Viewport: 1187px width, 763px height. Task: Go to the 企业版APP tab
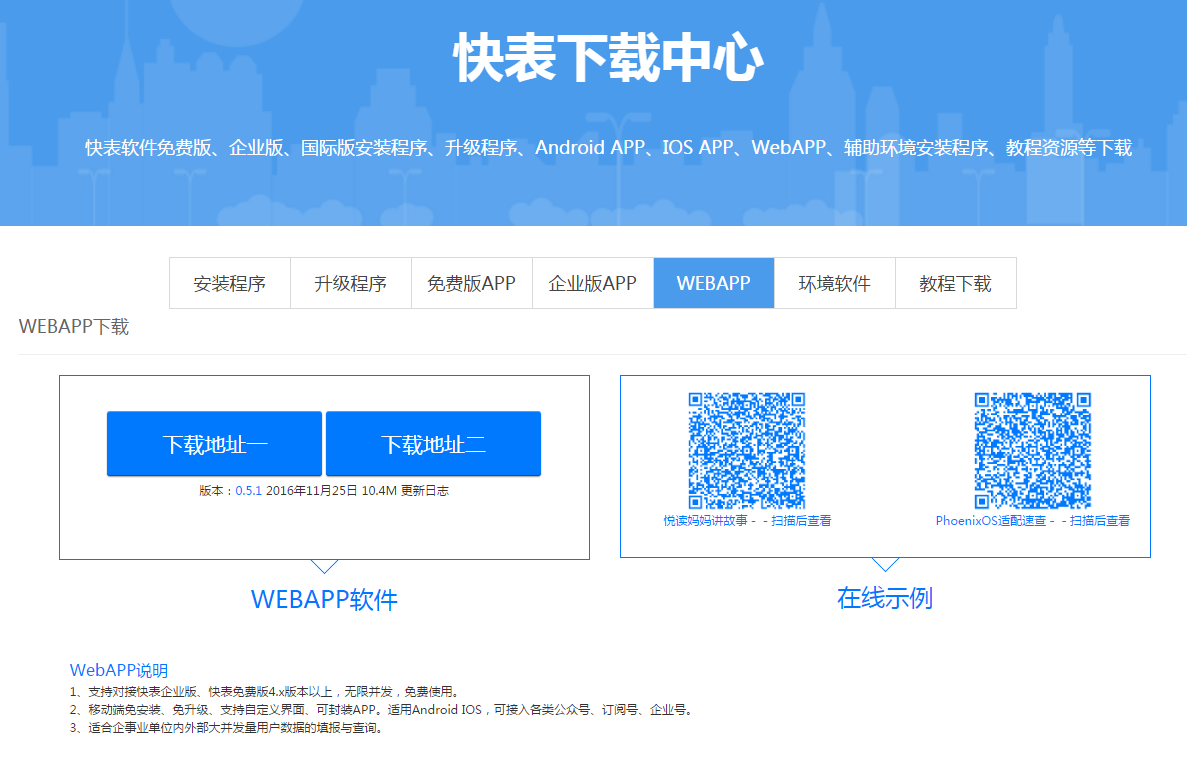click(593, 283)
